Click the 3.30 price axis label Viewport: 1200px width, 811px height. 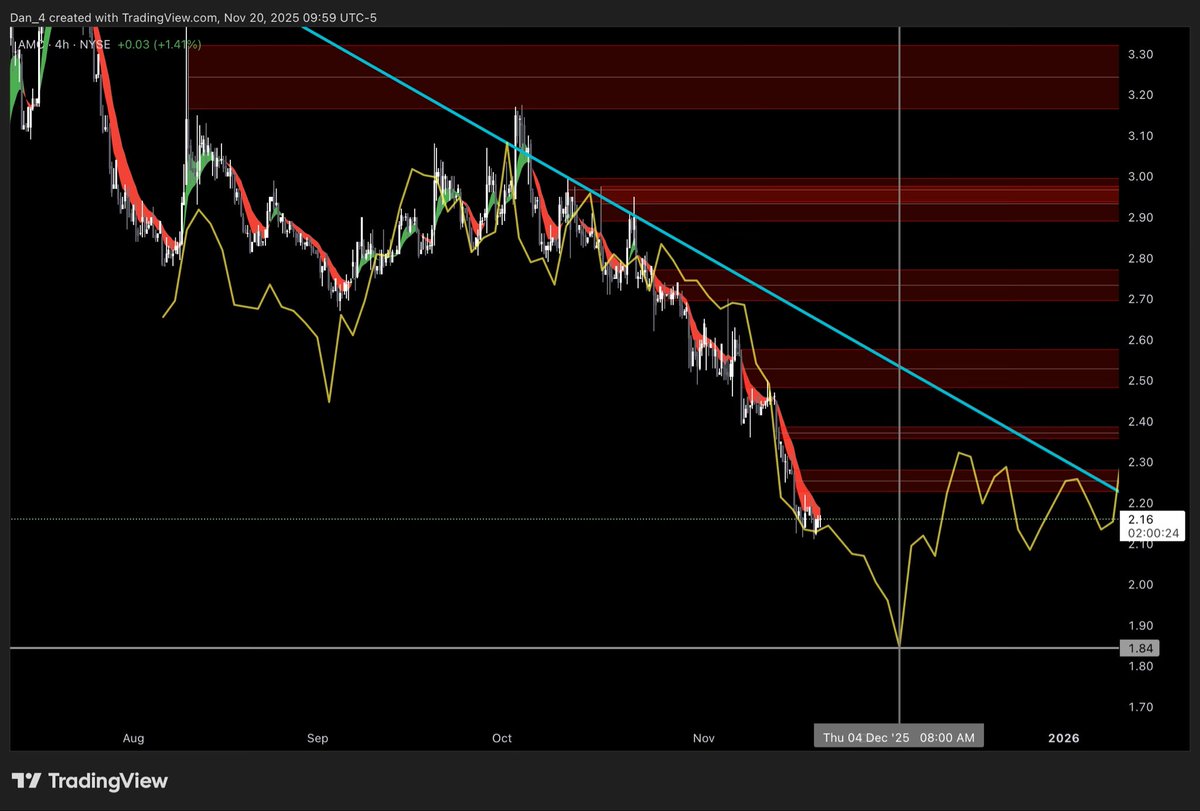click(x=1140, y=54)
